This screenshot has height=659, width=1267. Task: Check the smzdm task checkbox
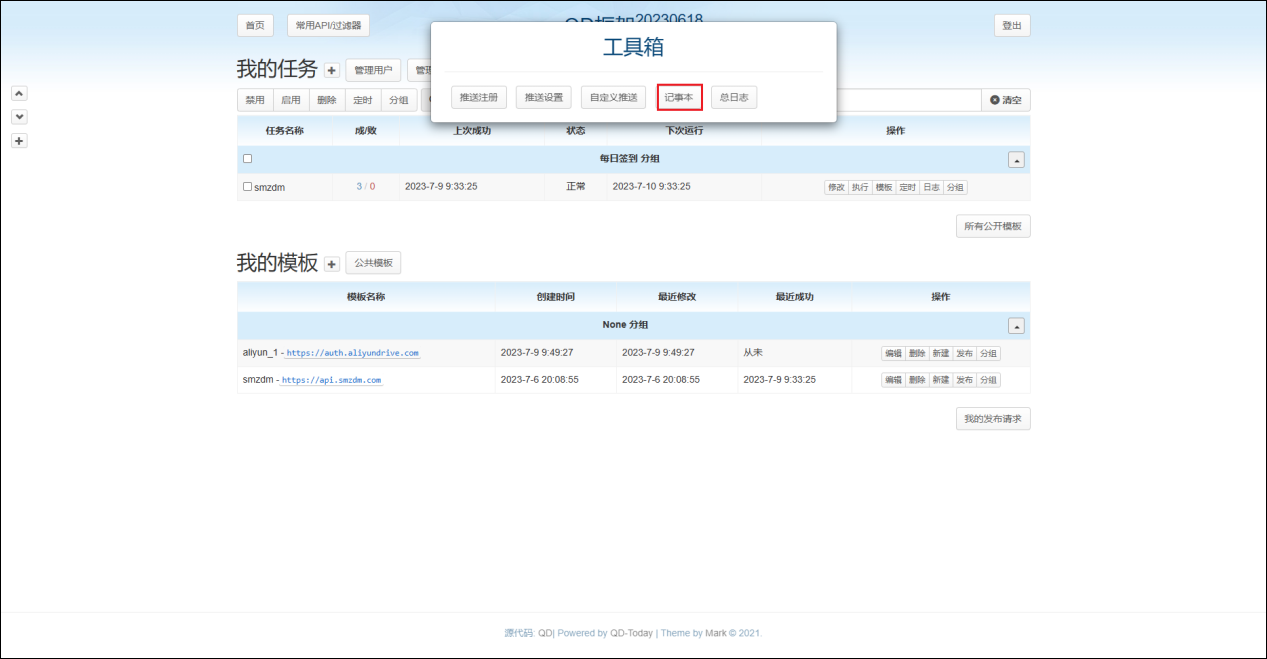point(248,187)
